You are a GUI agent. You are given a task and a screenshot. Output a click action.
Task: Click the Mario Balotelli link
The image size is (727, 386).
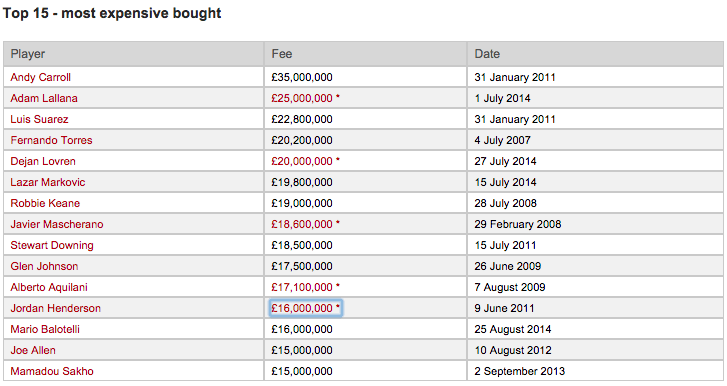(x=45, y=329)
